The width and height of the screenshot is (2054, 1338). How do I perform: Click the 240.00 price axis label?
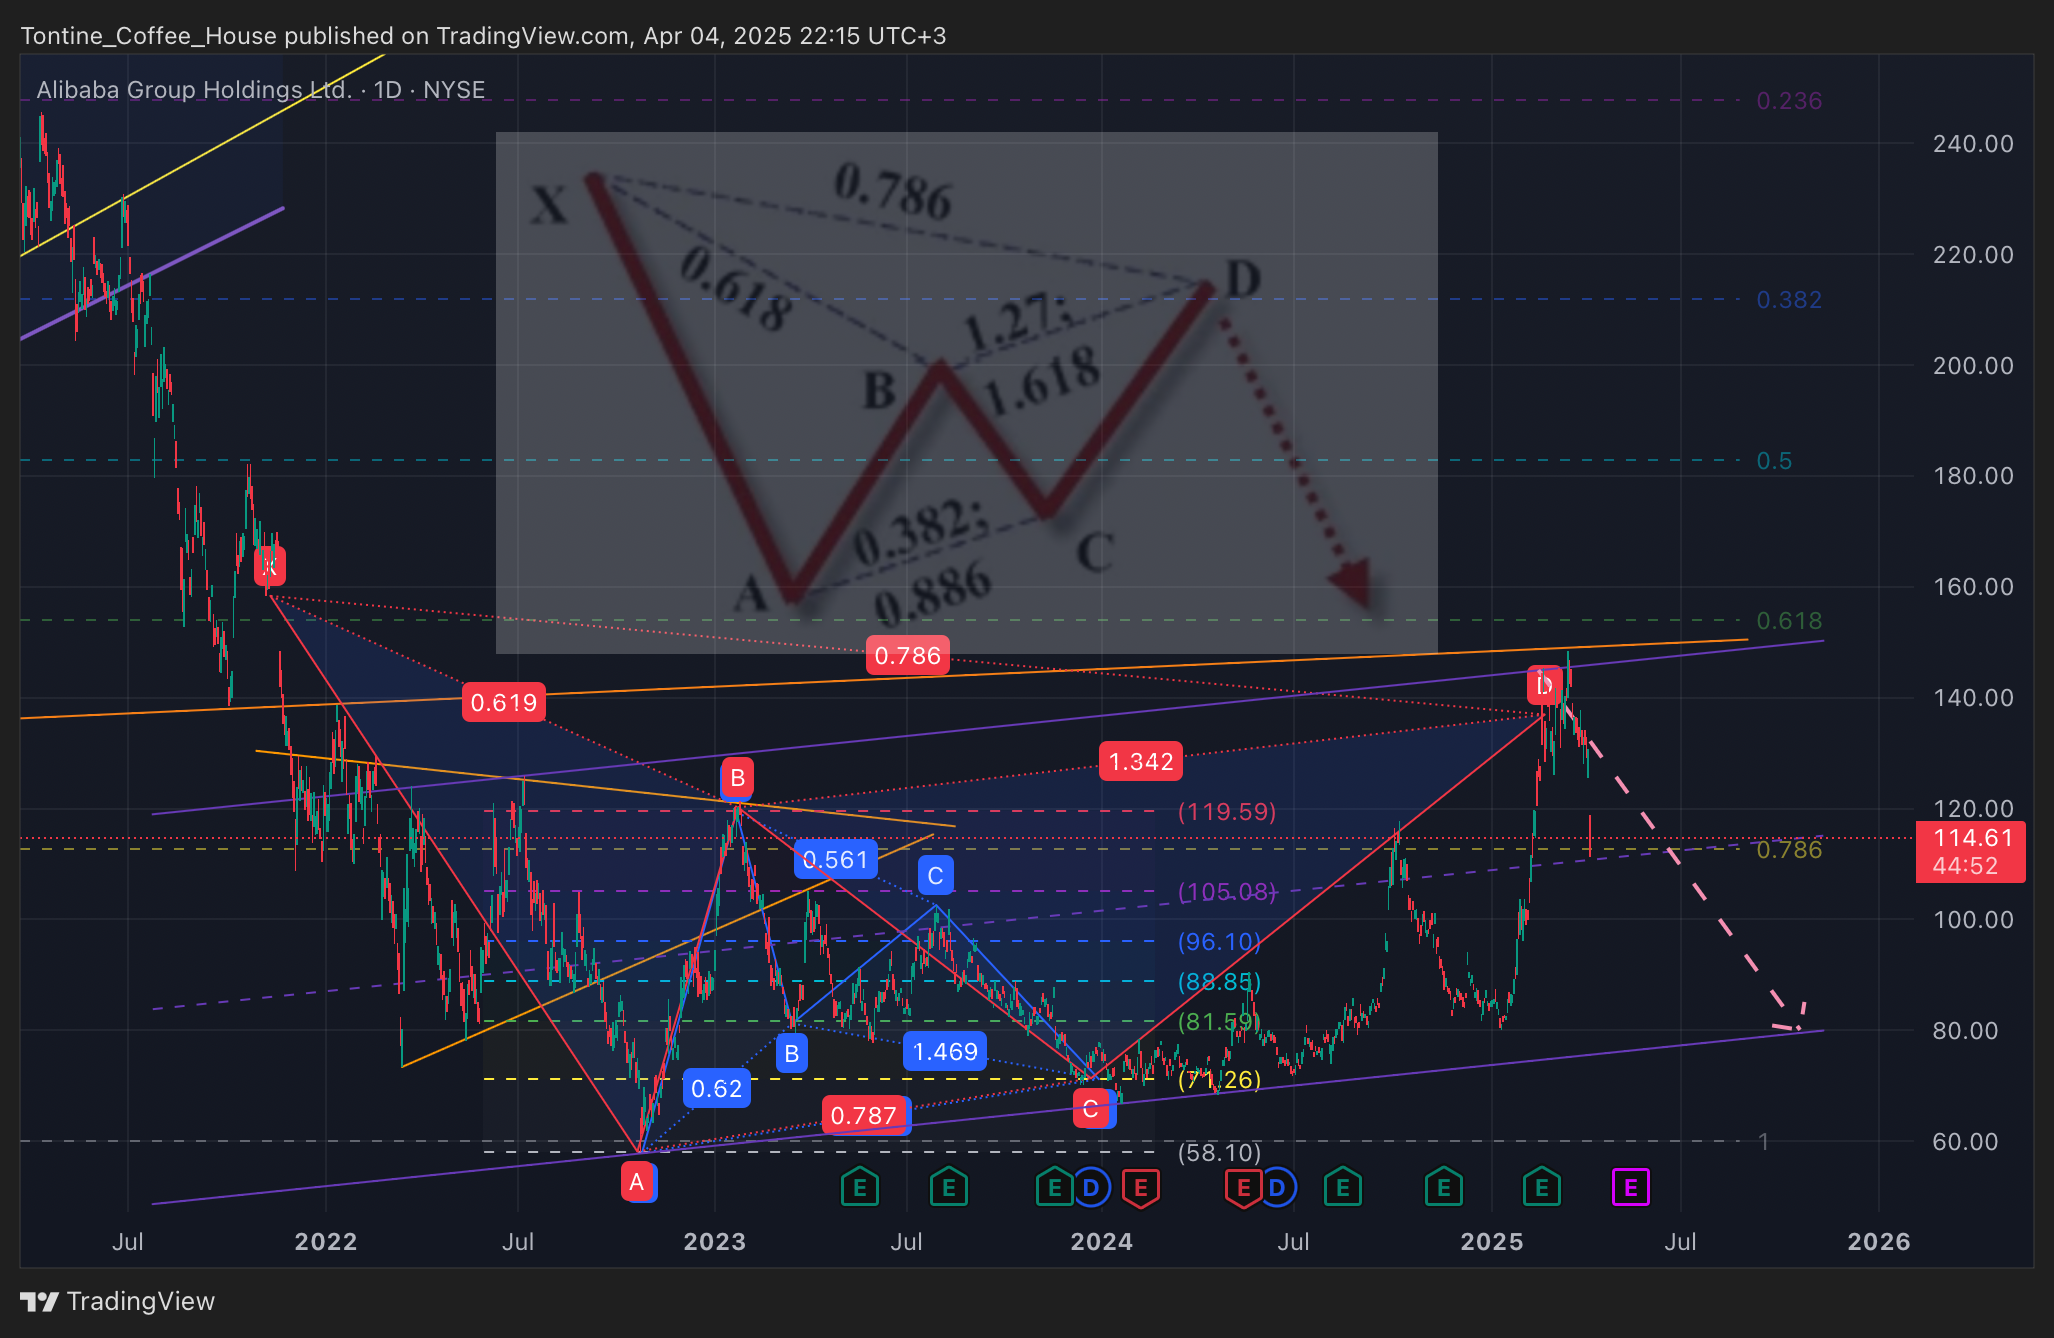[x=1973, y=144]
